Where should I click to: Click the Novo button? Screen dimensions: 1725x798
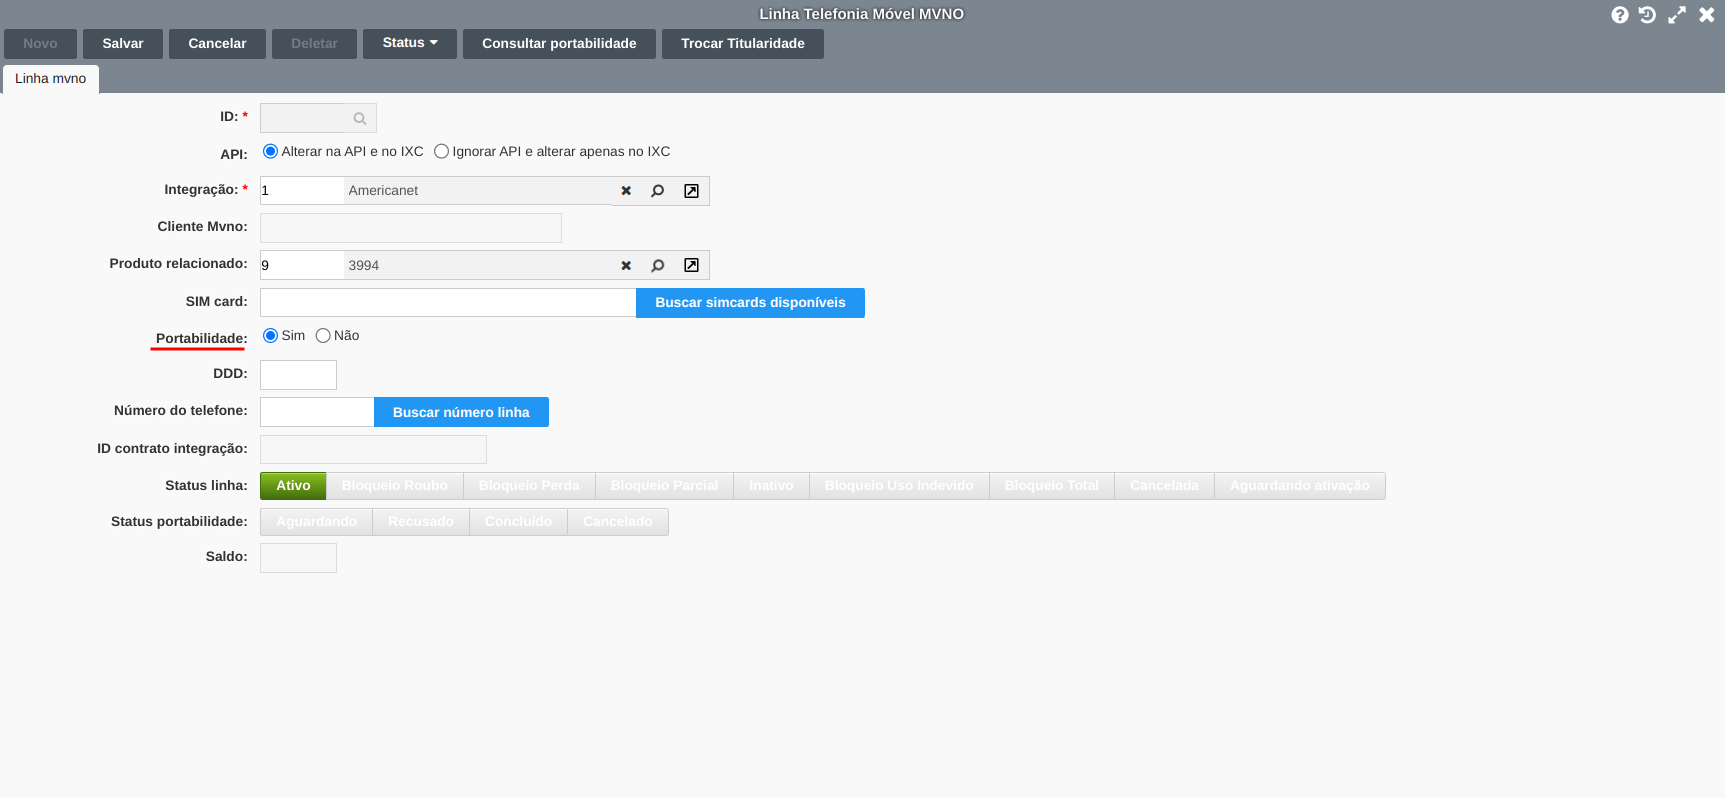click(x=40, y=44)
